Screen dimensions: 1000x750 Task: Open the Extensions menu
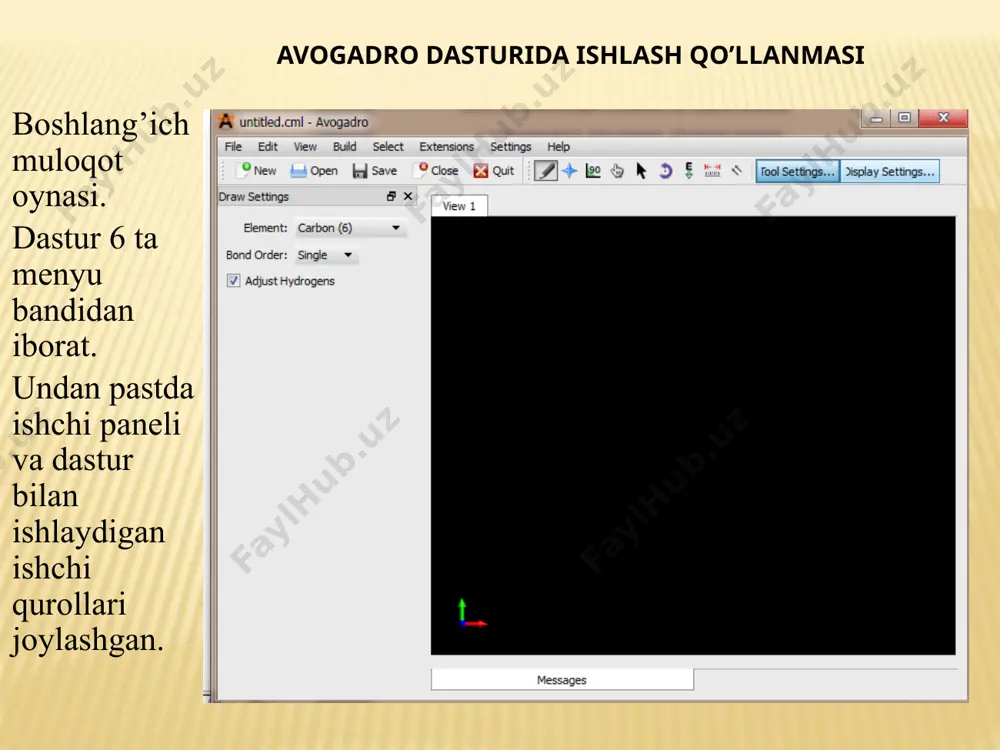coord(446,147)
